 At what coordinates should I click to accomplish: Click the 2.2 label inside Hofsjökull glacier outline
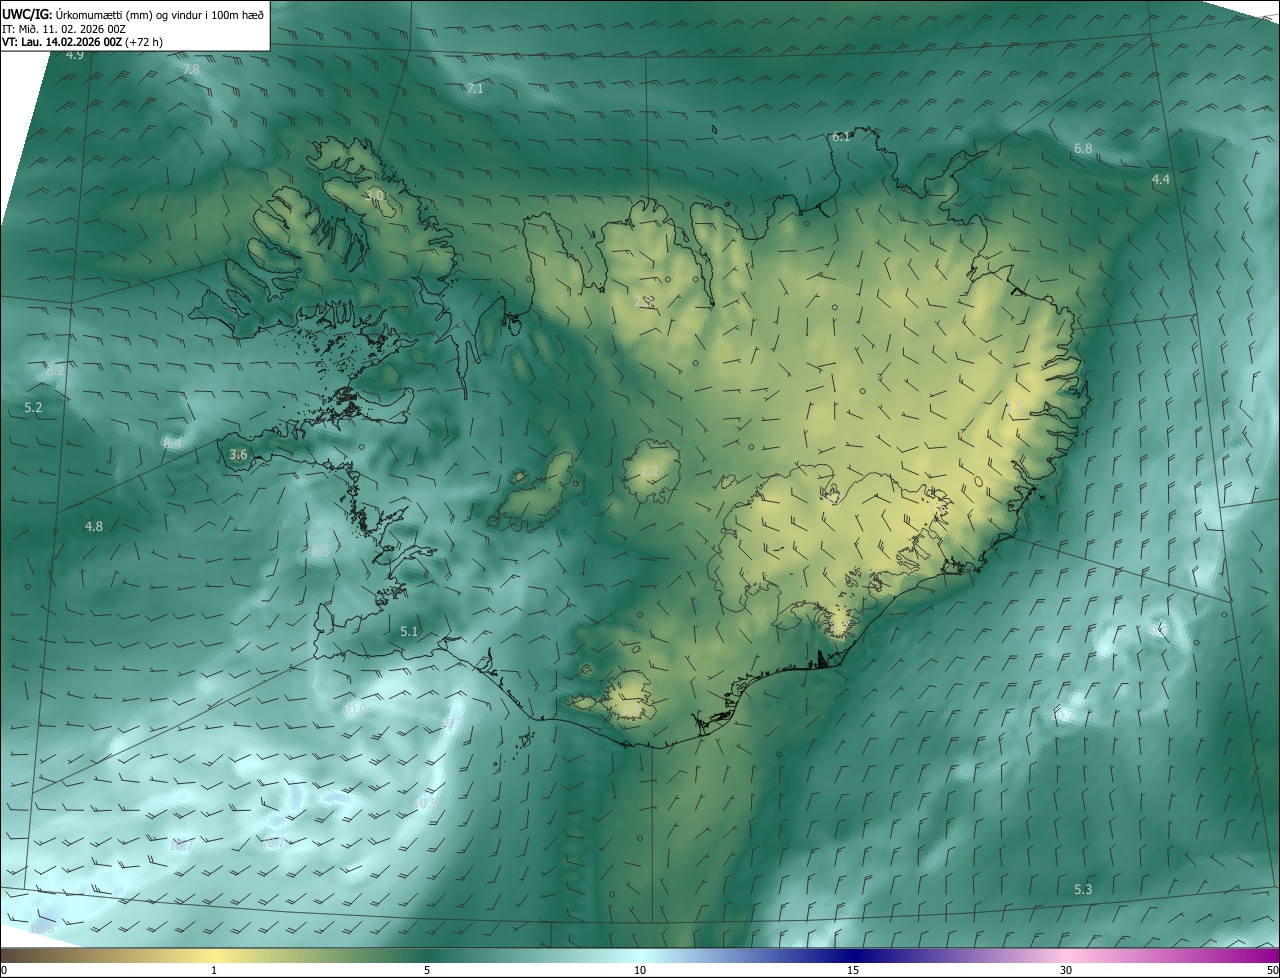point(649,471)
